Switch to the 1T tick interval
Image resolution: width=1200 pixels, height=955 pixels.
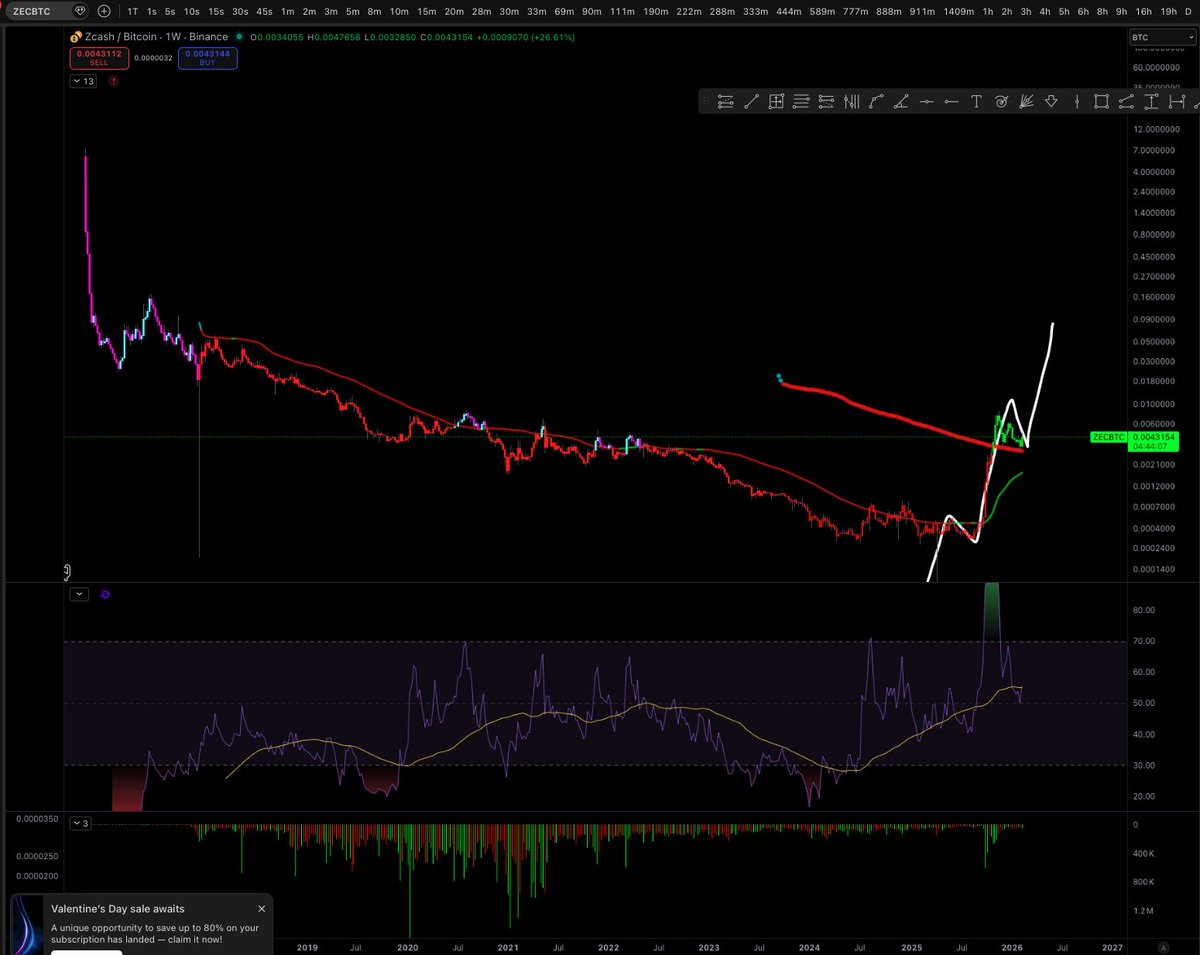click(133, 11)
